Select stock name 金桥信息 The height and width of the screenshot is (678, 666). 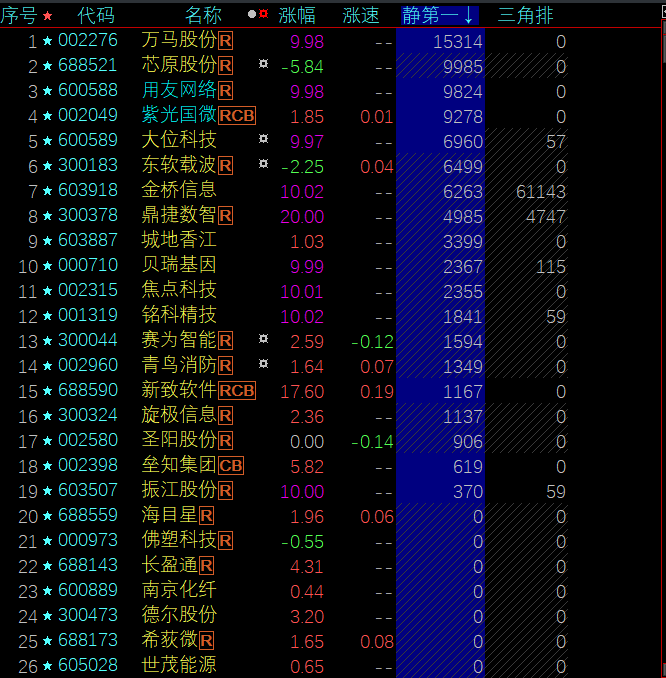point(179,190)
